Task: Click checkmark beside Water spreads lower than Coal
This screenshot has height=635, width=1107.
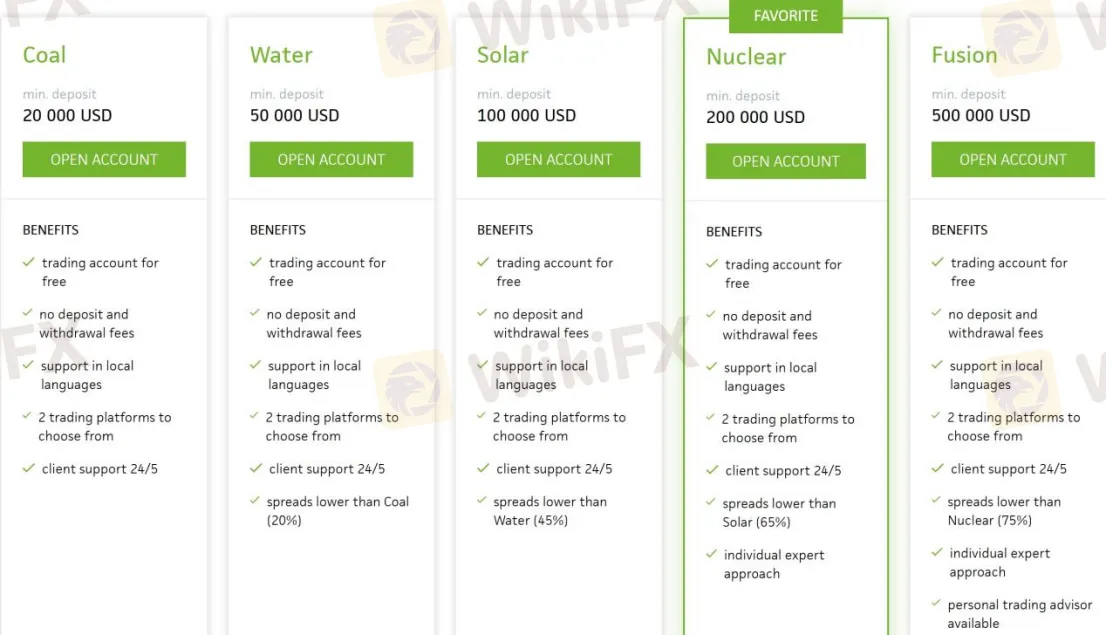Action: (256, 501)
